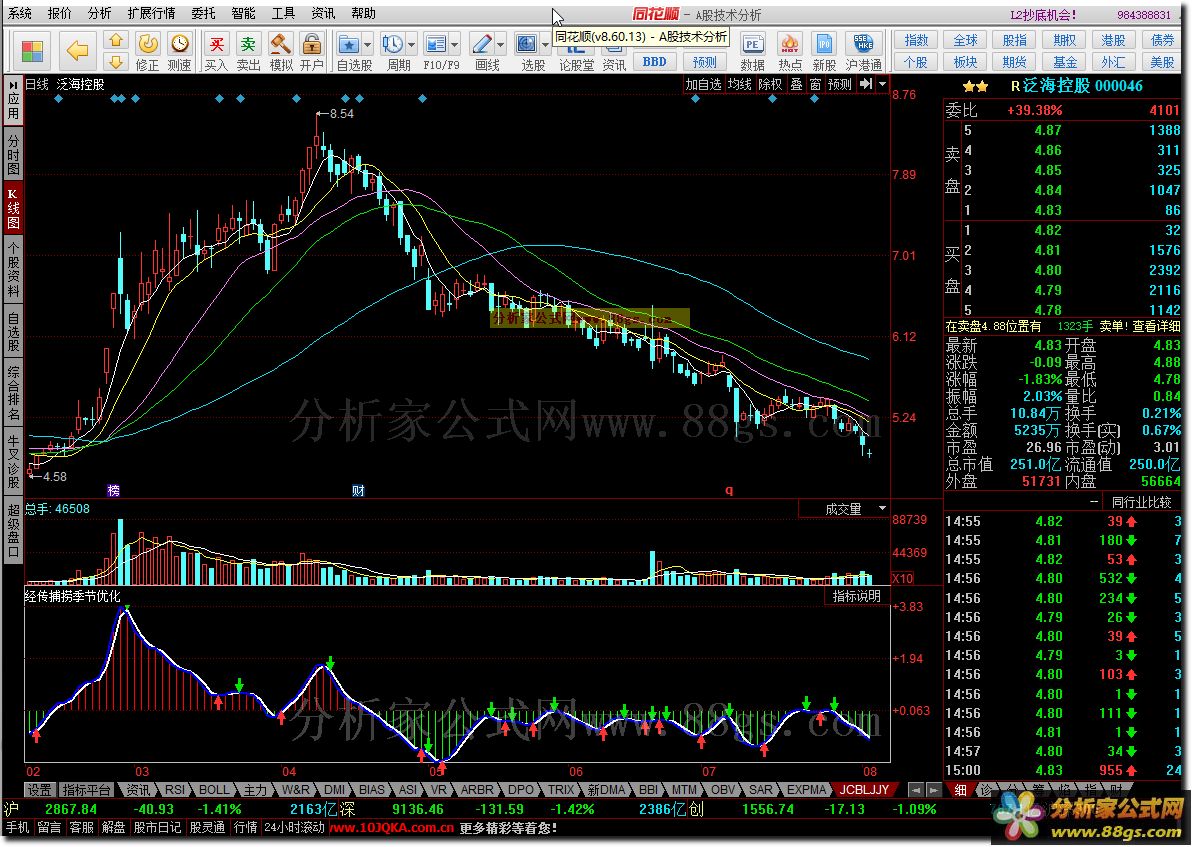This screenshot has height=847, width=1193.
Task: Open the 新股 IPO icon
Action: [x=823, y=43]
